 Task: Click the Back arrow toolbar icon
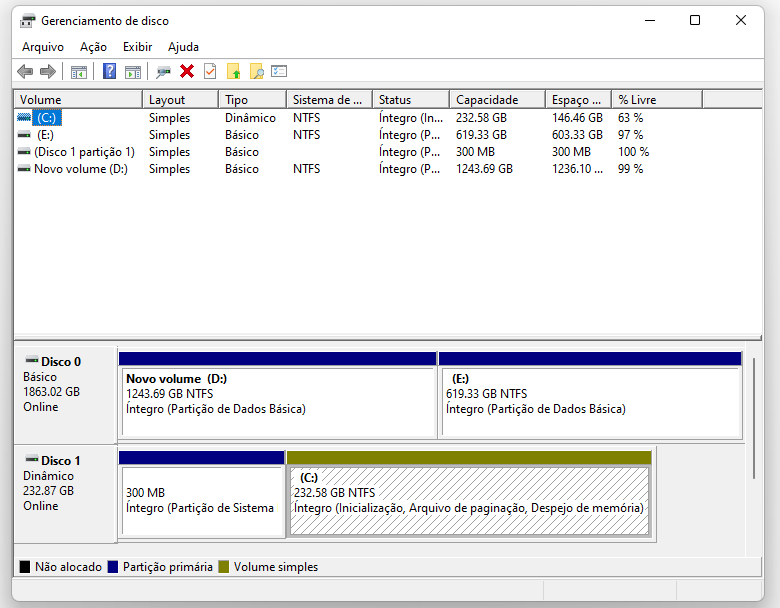(x=25, y=72)
